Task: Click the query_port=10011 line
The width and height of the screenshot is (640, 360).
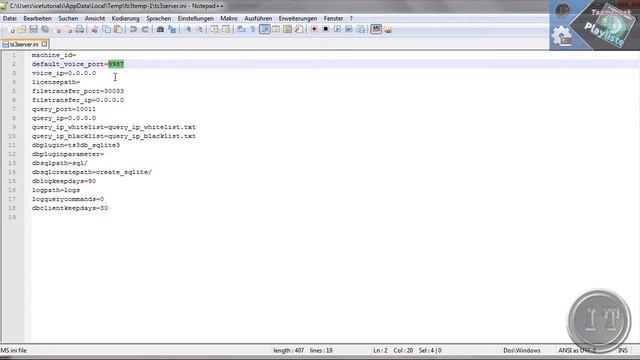Action: coord(64,109)
